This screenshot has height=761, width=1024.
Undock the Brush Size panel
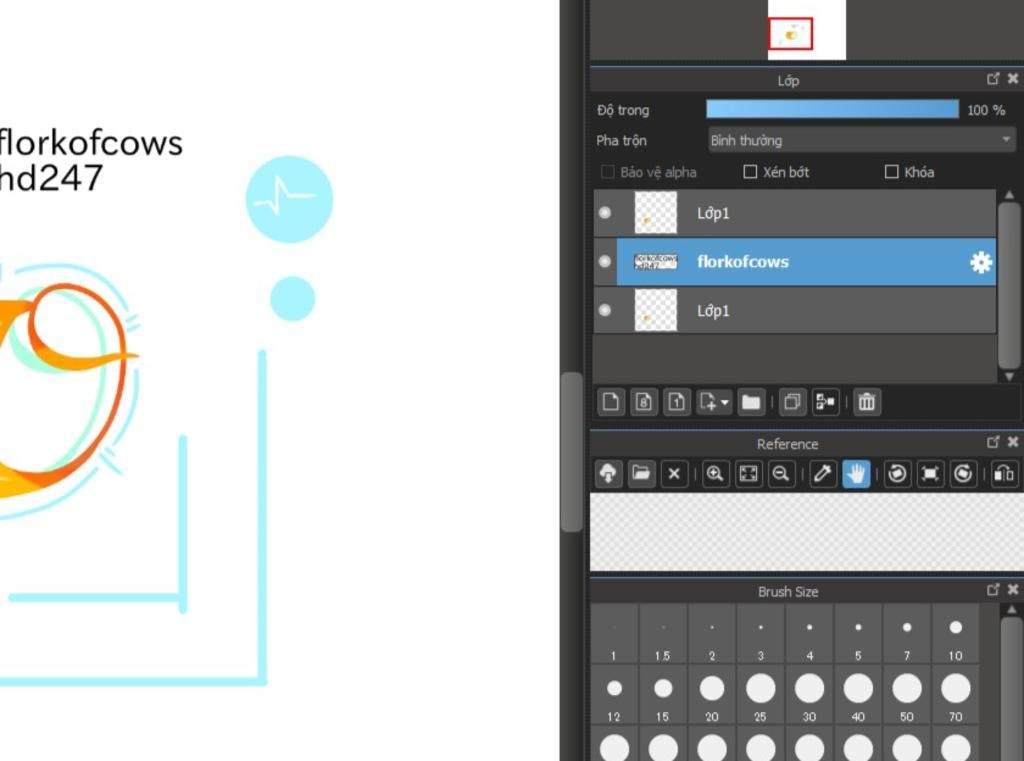tap(993, 590)
